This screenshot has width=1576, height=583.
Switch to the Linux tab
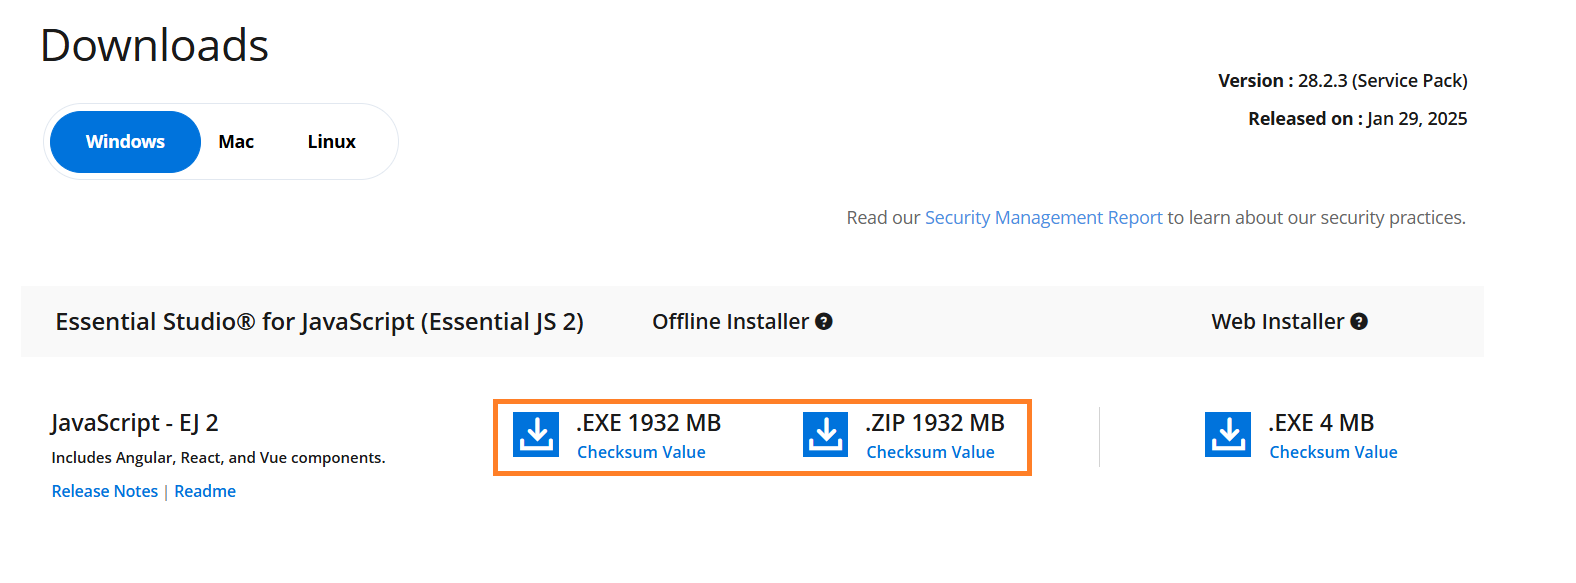point(331,142)
